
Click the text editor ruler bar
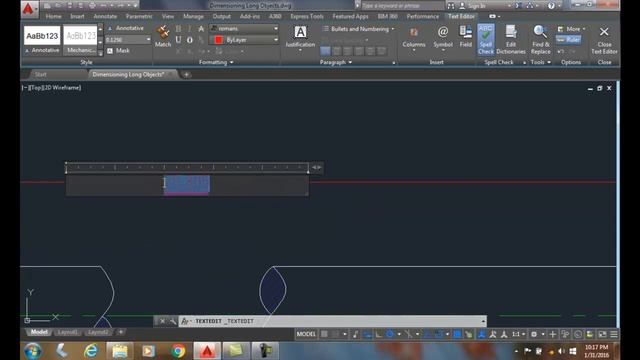187,167
